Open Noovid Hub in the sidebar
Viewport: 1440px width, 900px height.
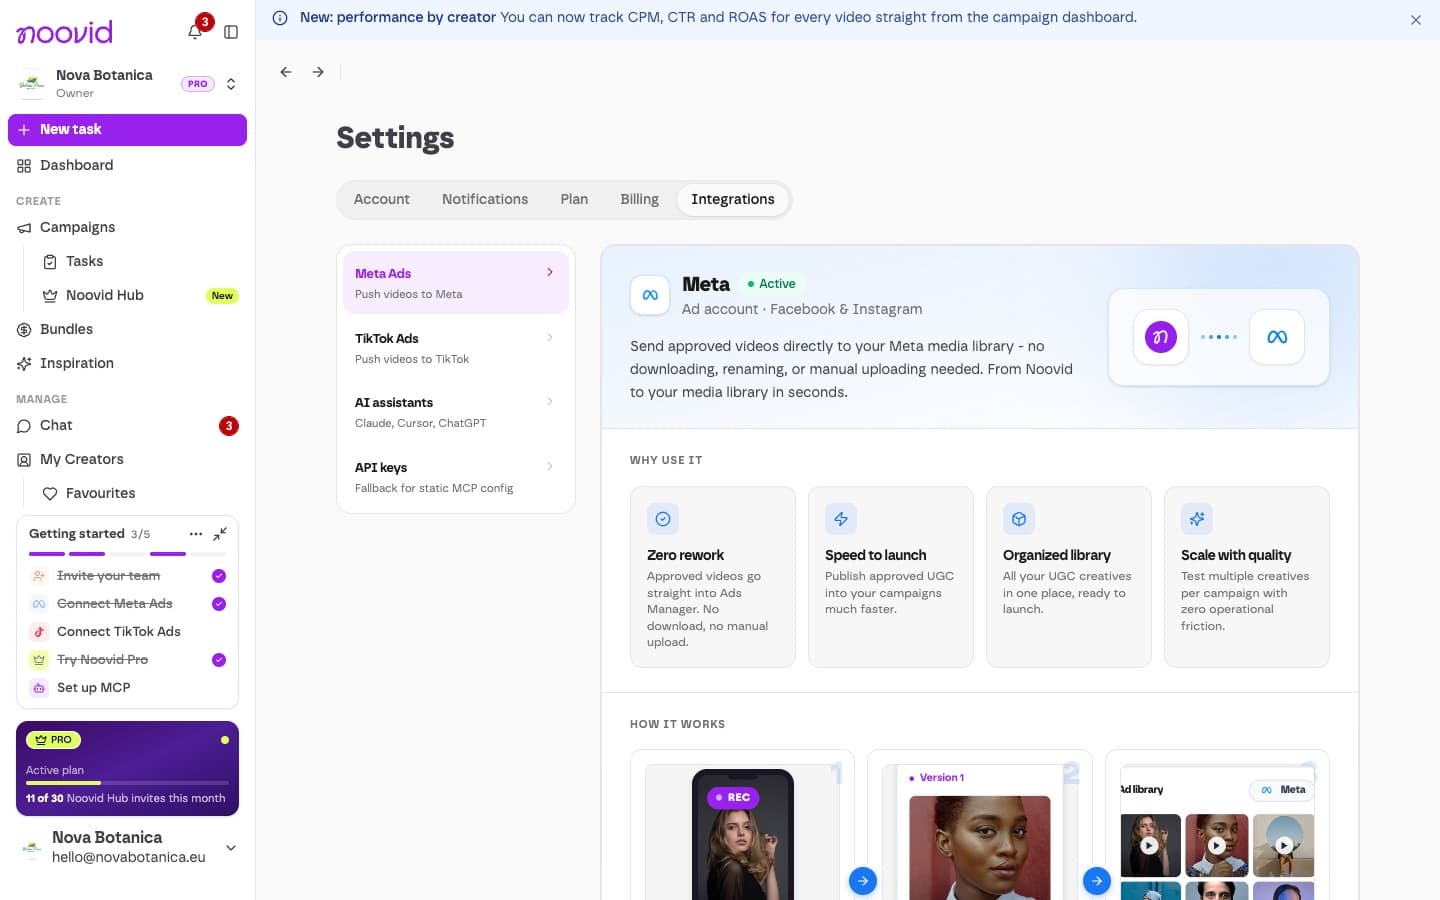point(139,295)
